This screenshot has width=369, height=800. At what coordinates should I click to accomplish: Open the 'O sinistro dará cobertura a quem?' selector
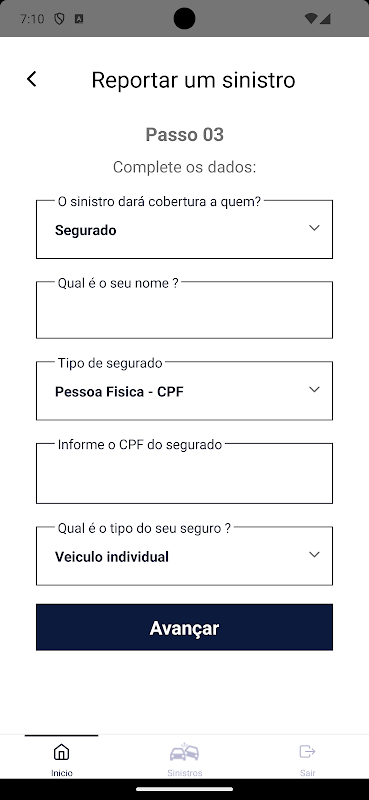click(x=184, y=229)
